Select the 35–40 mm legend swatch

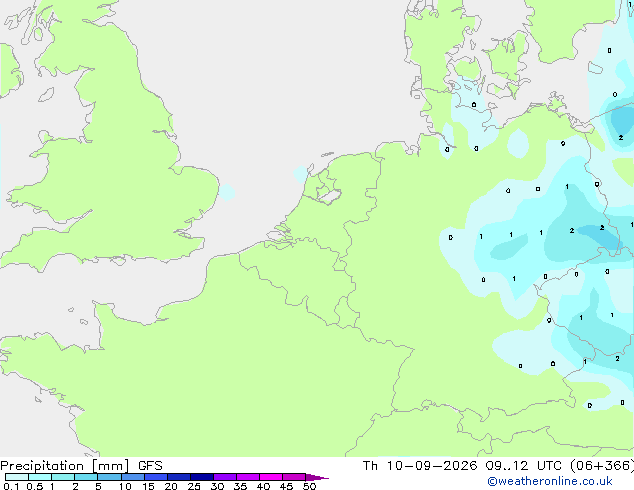[248, 477]
